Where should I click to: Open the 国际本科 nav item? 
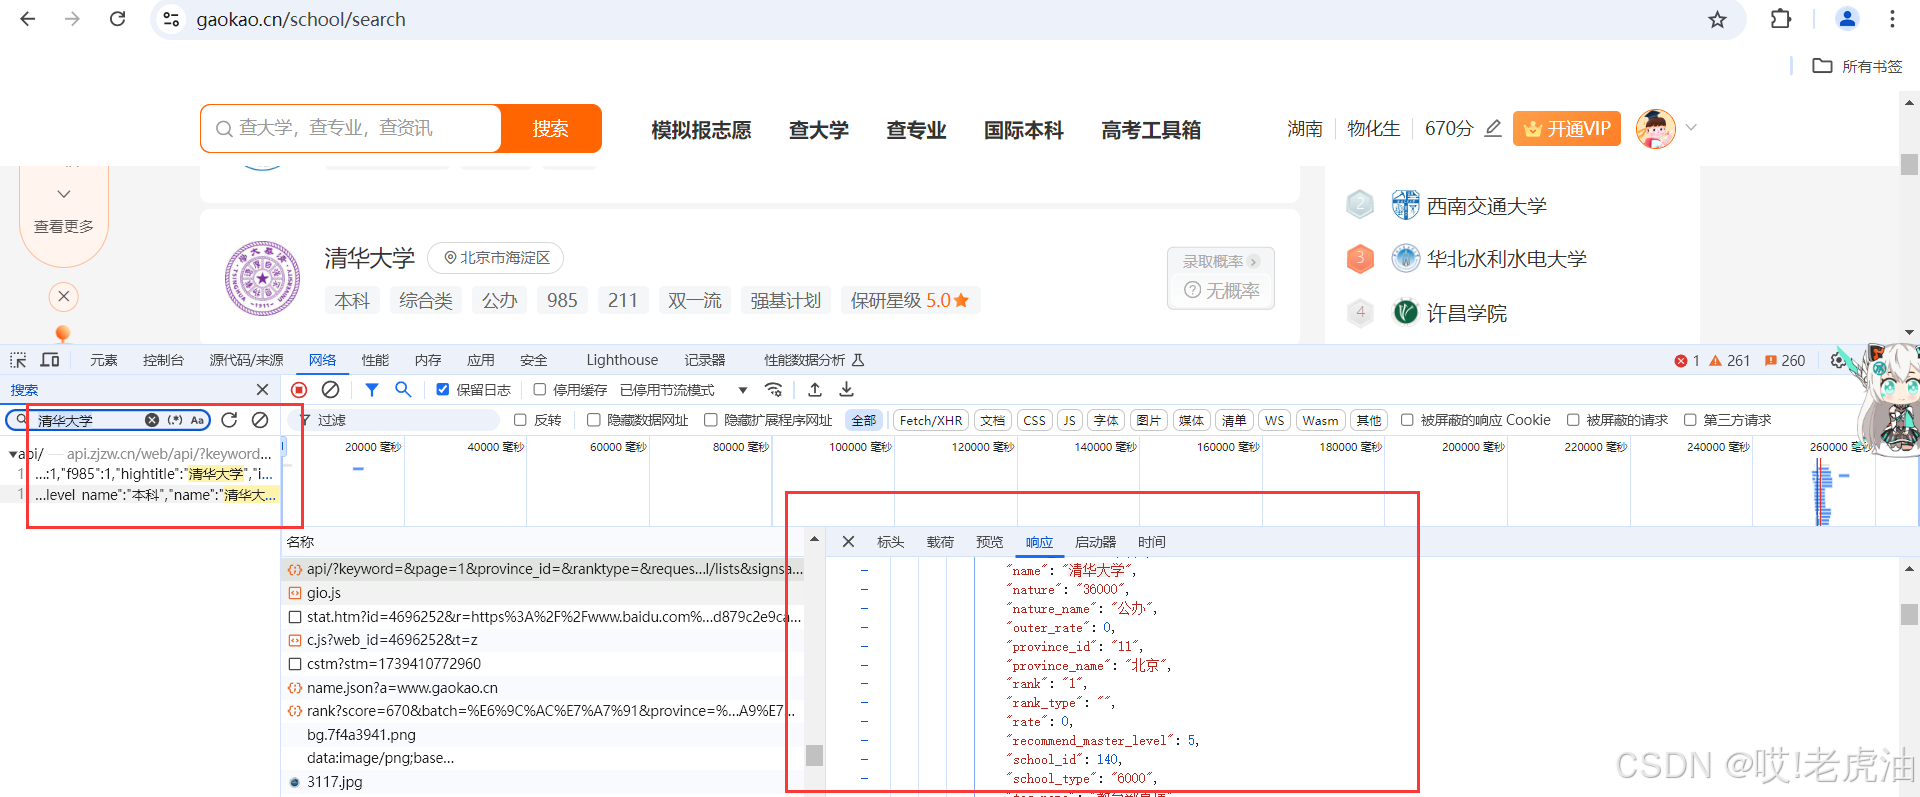[1023, 130]
